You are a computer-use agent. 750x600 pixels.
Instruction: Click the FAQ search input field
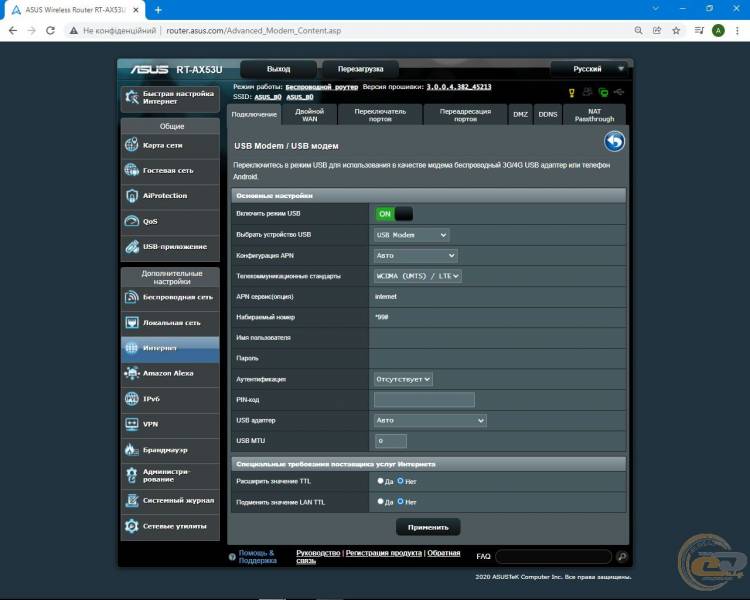pos(554,556)
